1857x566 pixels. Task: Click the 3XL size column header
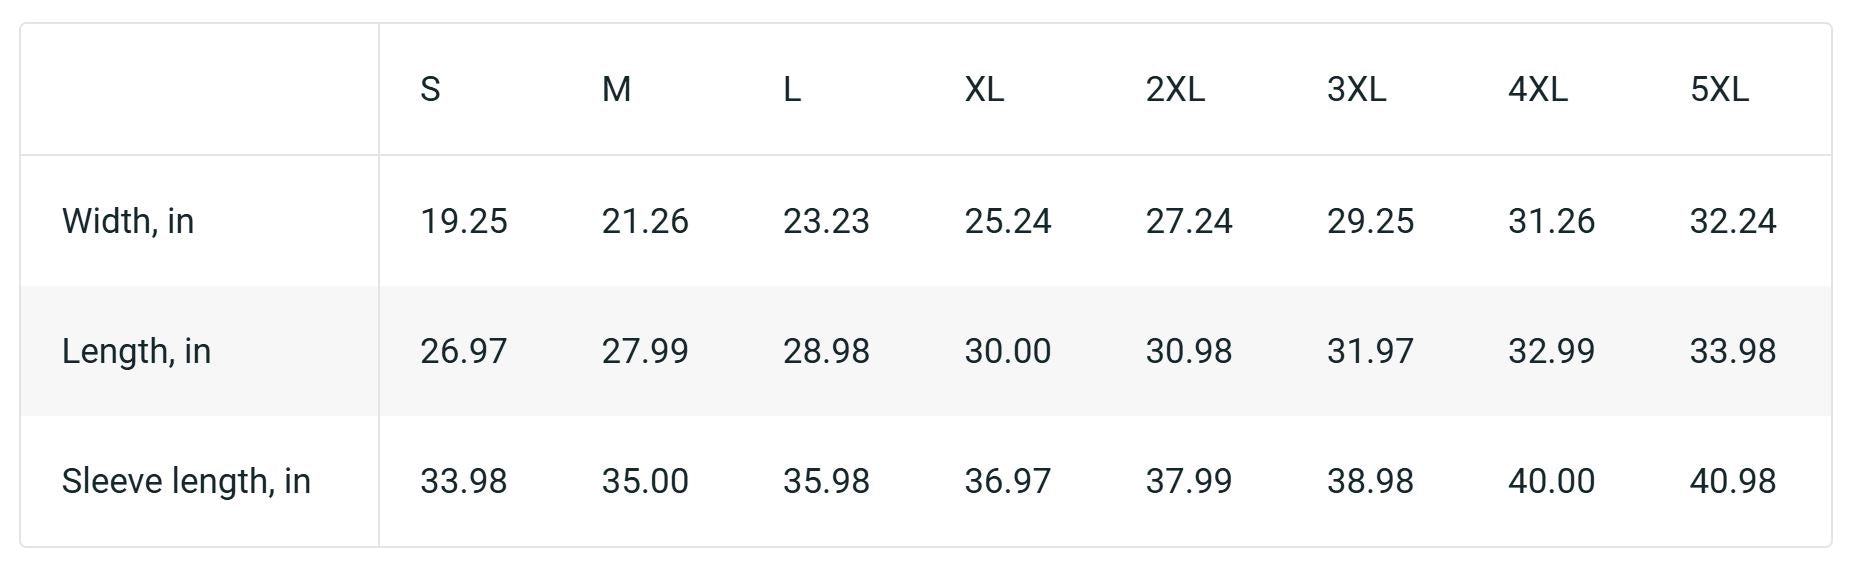click(1356, 90)
